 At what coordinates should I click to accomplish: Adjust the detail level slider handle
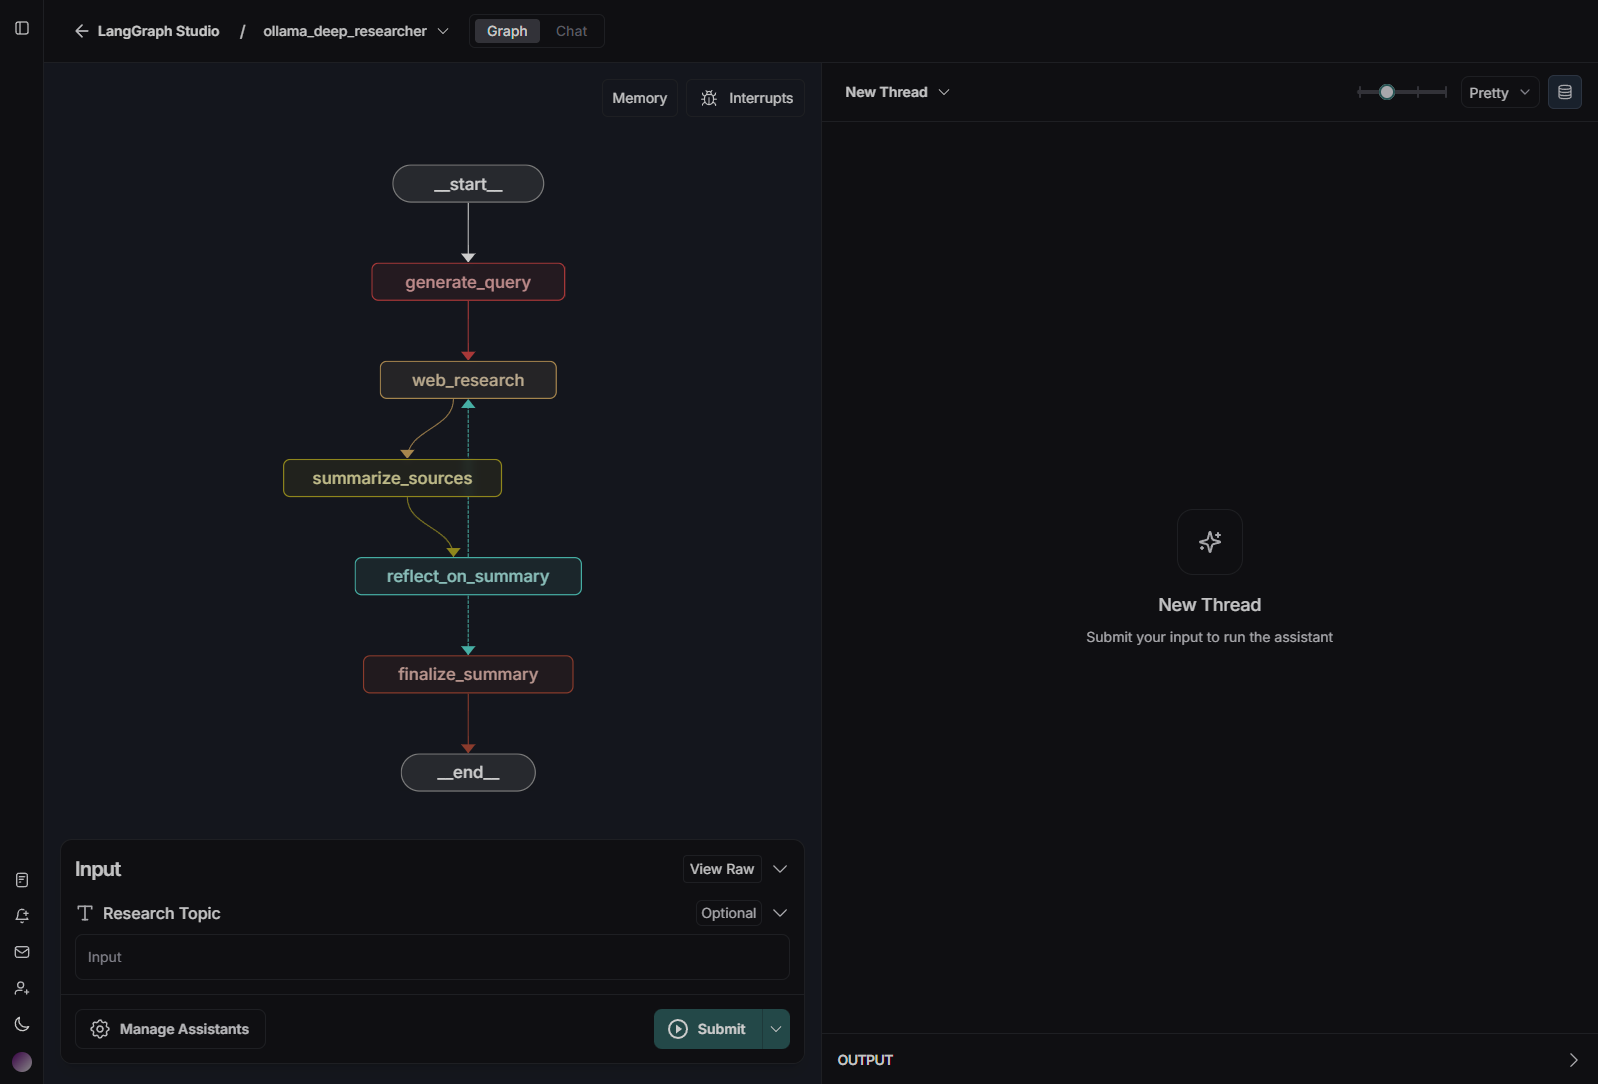click(x=1387, y=92)
